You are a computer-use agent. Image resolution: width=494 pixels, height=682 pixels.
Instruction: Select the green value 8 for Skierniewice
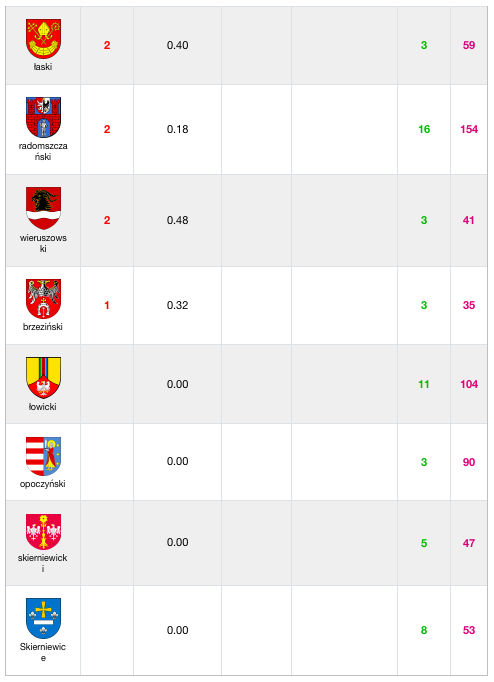pos(424,630)
